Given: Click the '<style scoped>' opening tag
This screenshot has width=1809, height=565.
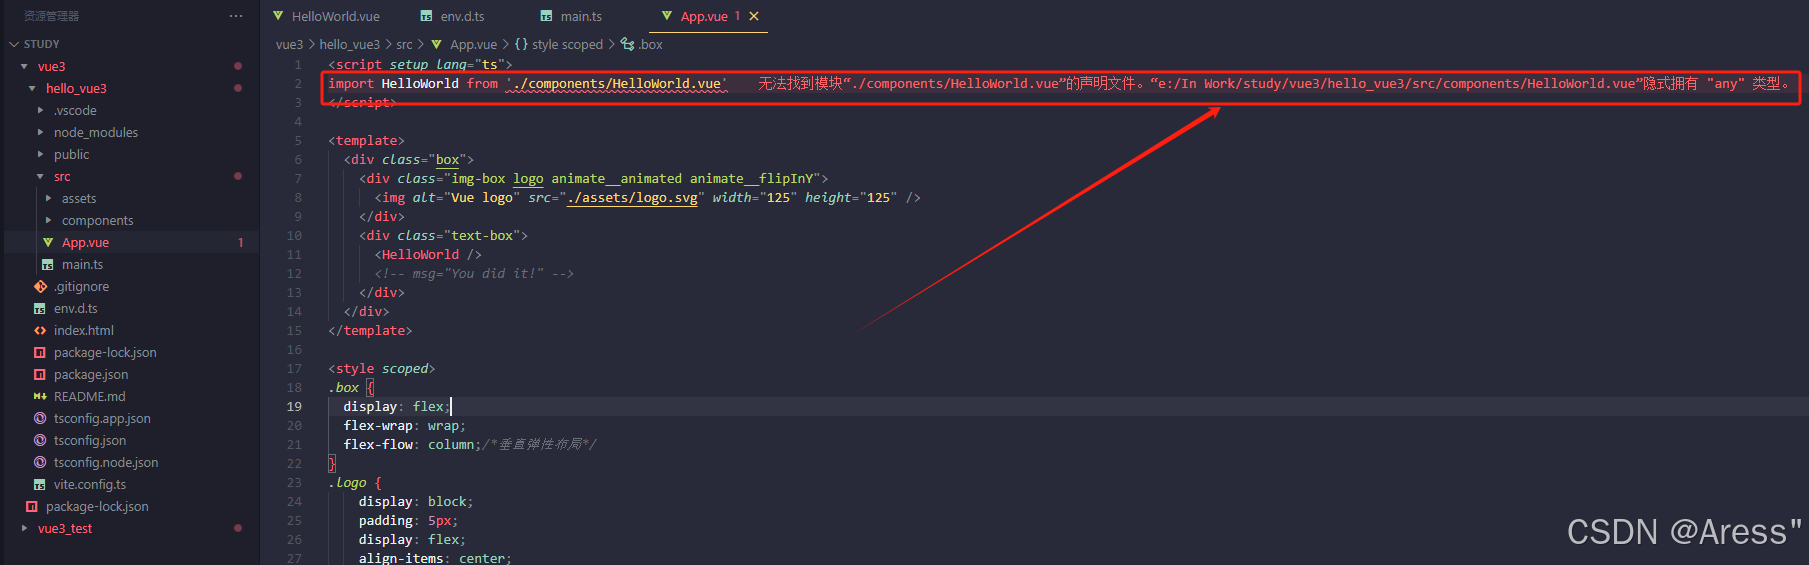Looking at the screenshot, I should [382, 369].
